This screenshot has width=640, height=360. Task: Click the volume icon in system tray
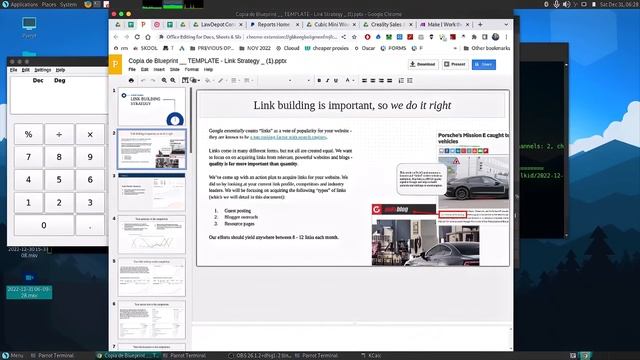(x=566, y=4)
